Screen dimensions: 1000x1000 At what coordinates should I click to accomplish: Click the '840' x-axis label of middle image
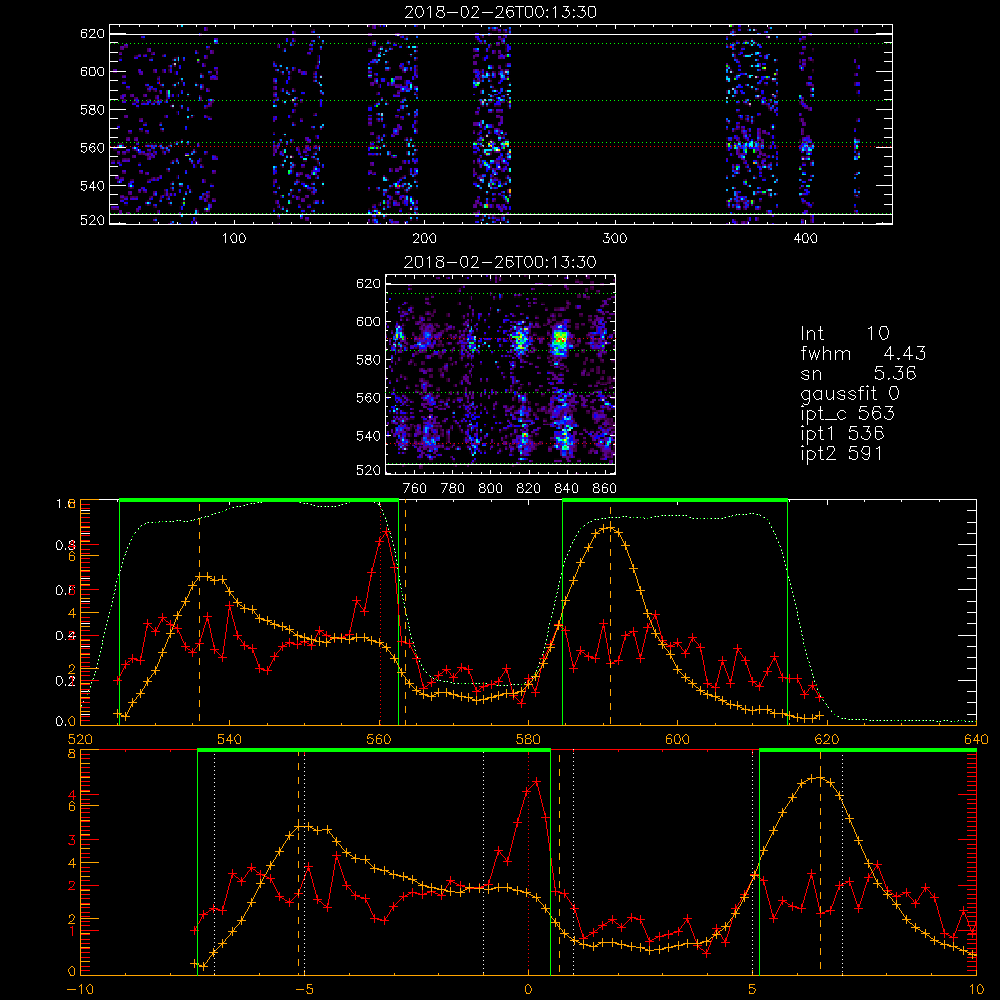tap(566, 489)
